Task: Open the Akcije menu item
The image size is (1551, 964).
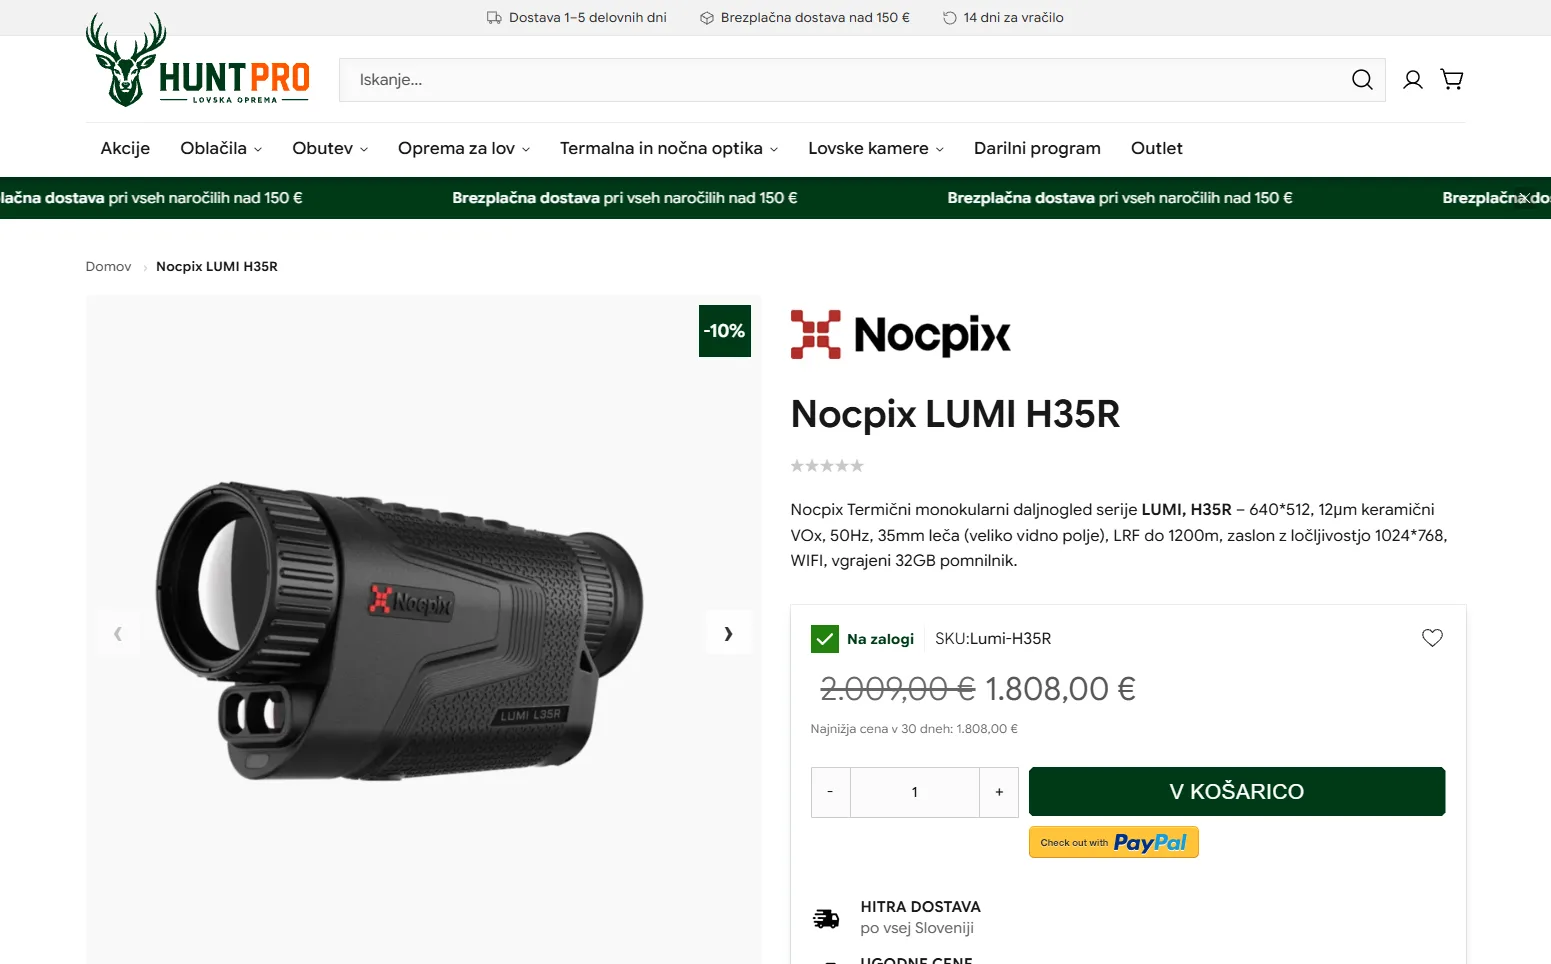Action: click(125, 148)
